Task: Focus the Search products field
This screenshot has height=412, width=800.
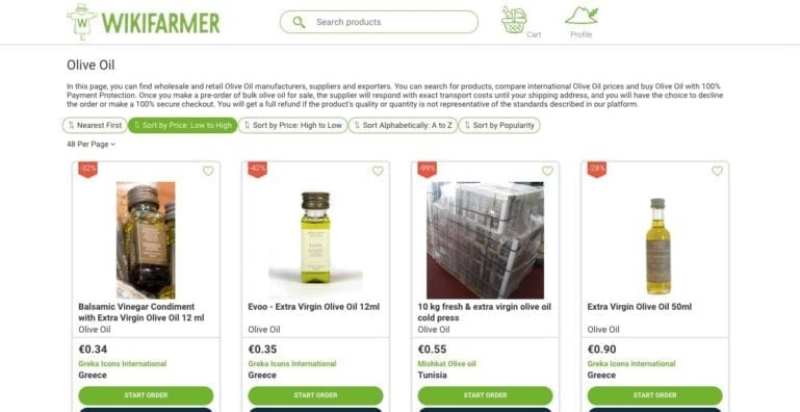Action: (379, 22)
